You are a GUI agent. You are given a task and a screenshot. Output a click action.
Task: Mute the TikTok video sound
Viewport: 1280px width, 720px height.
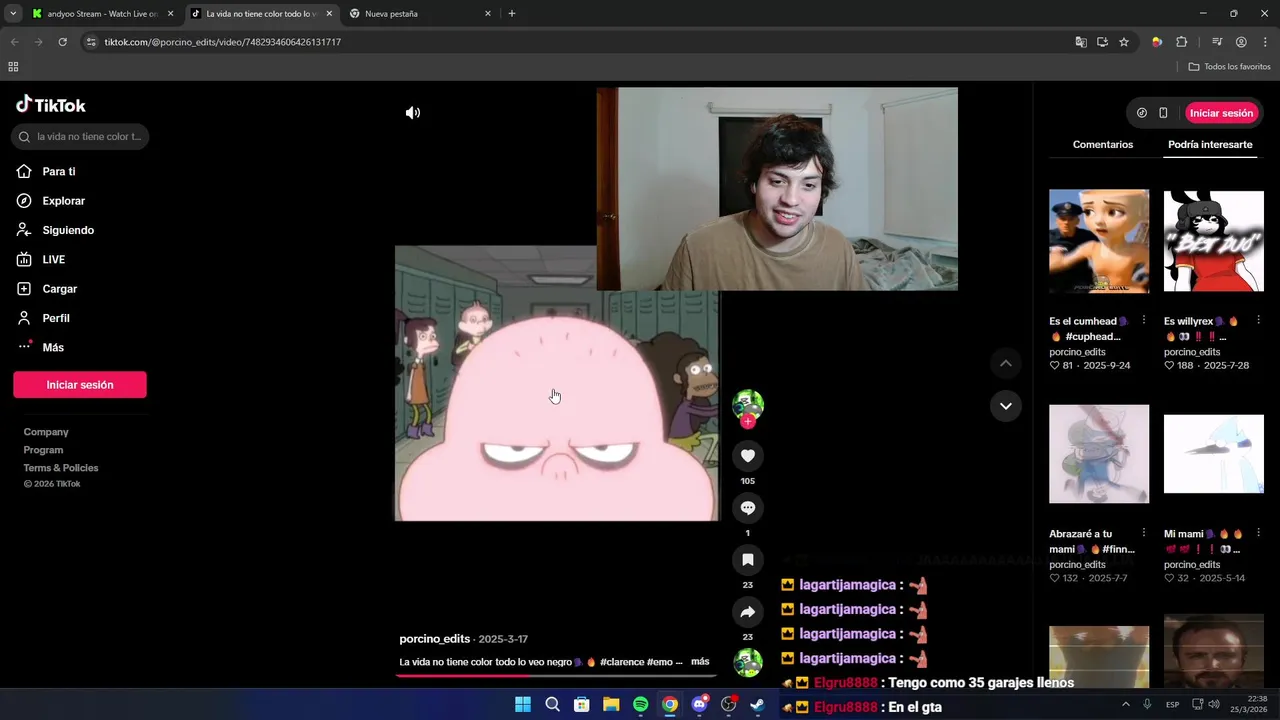(x=413, y=113)
